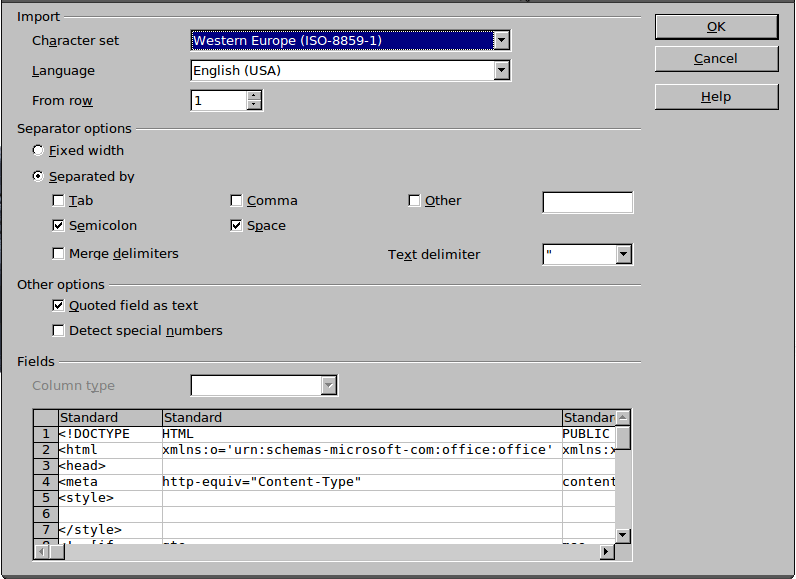Click the '</style>' preview cell
Image resolution: width=796 pixels, height=579 pixels.
pyautogui.click(x=110, y=530)
